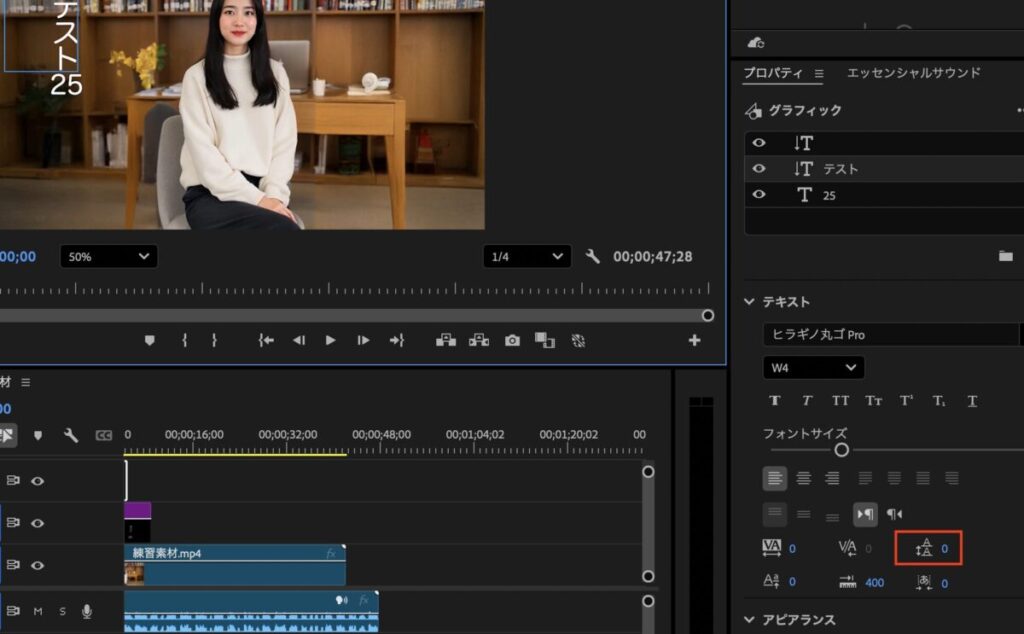1024x634 pixels.
Task: Click the Add Marker icon in the monitor
Action: pyautogui.click(x=150, y=340)
